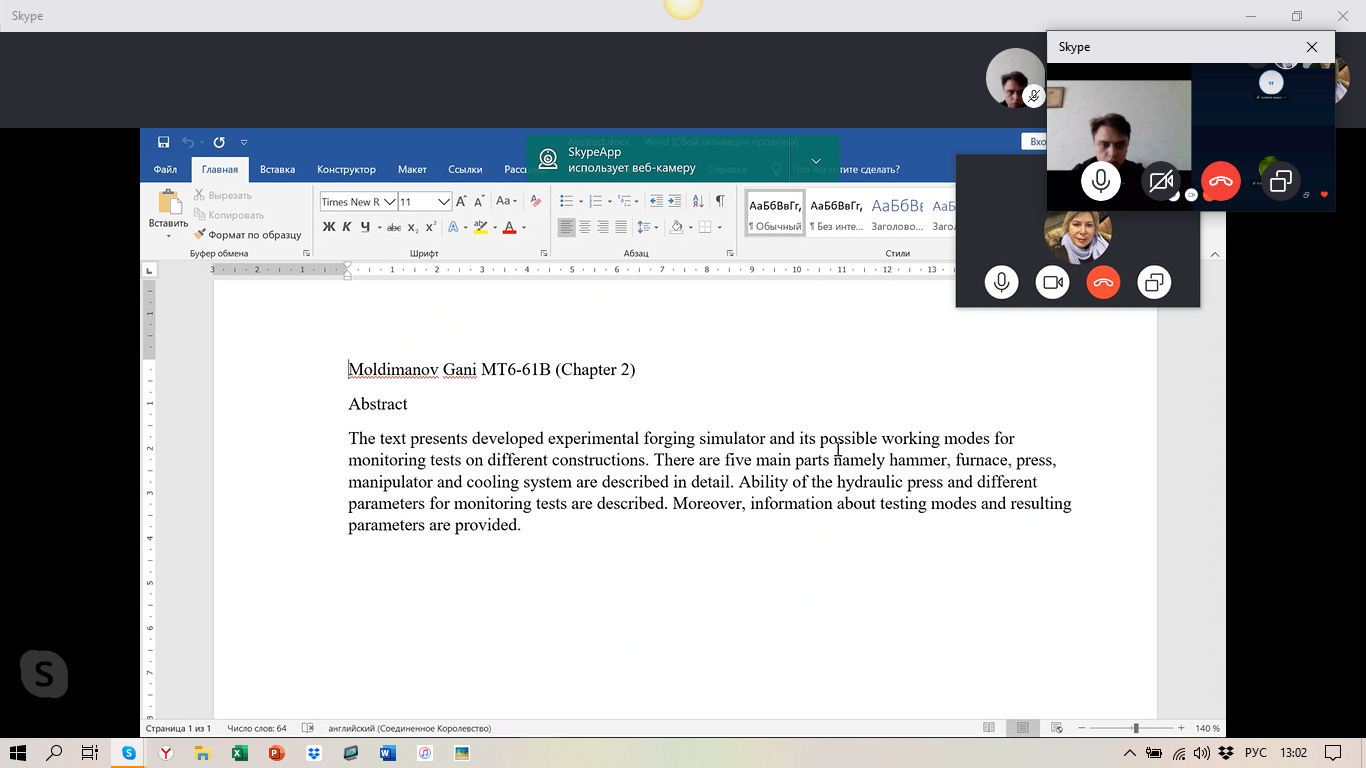1366x768 pixels.
Task: Apply strikethrough (abc) formatting
Action: pos(394,227)
